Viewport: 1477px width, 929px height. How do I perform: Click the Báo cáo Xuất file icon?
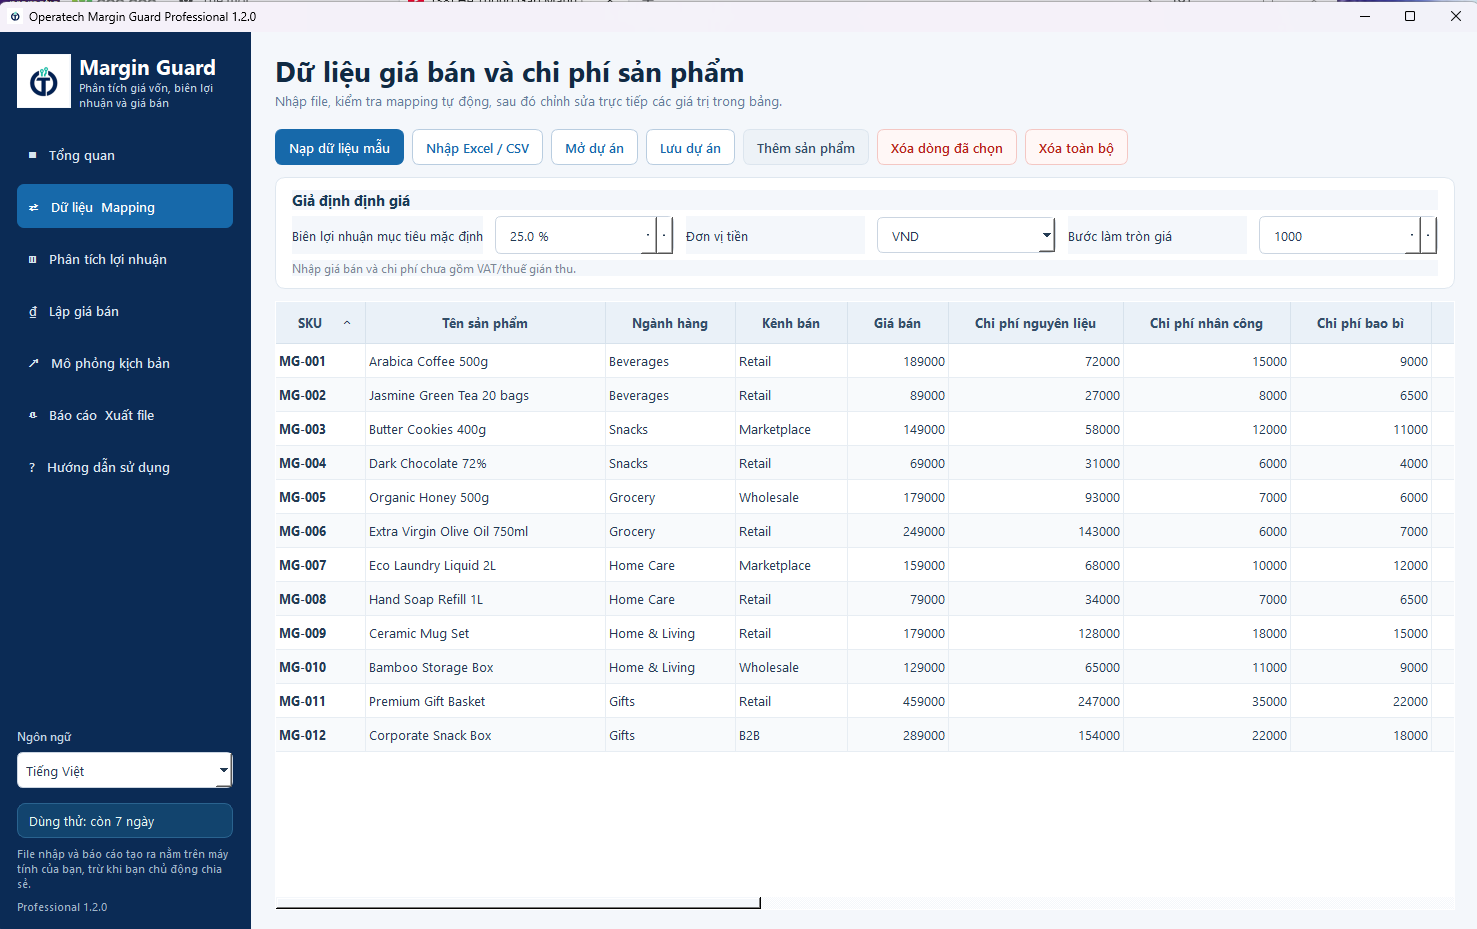tap(33, 415)
